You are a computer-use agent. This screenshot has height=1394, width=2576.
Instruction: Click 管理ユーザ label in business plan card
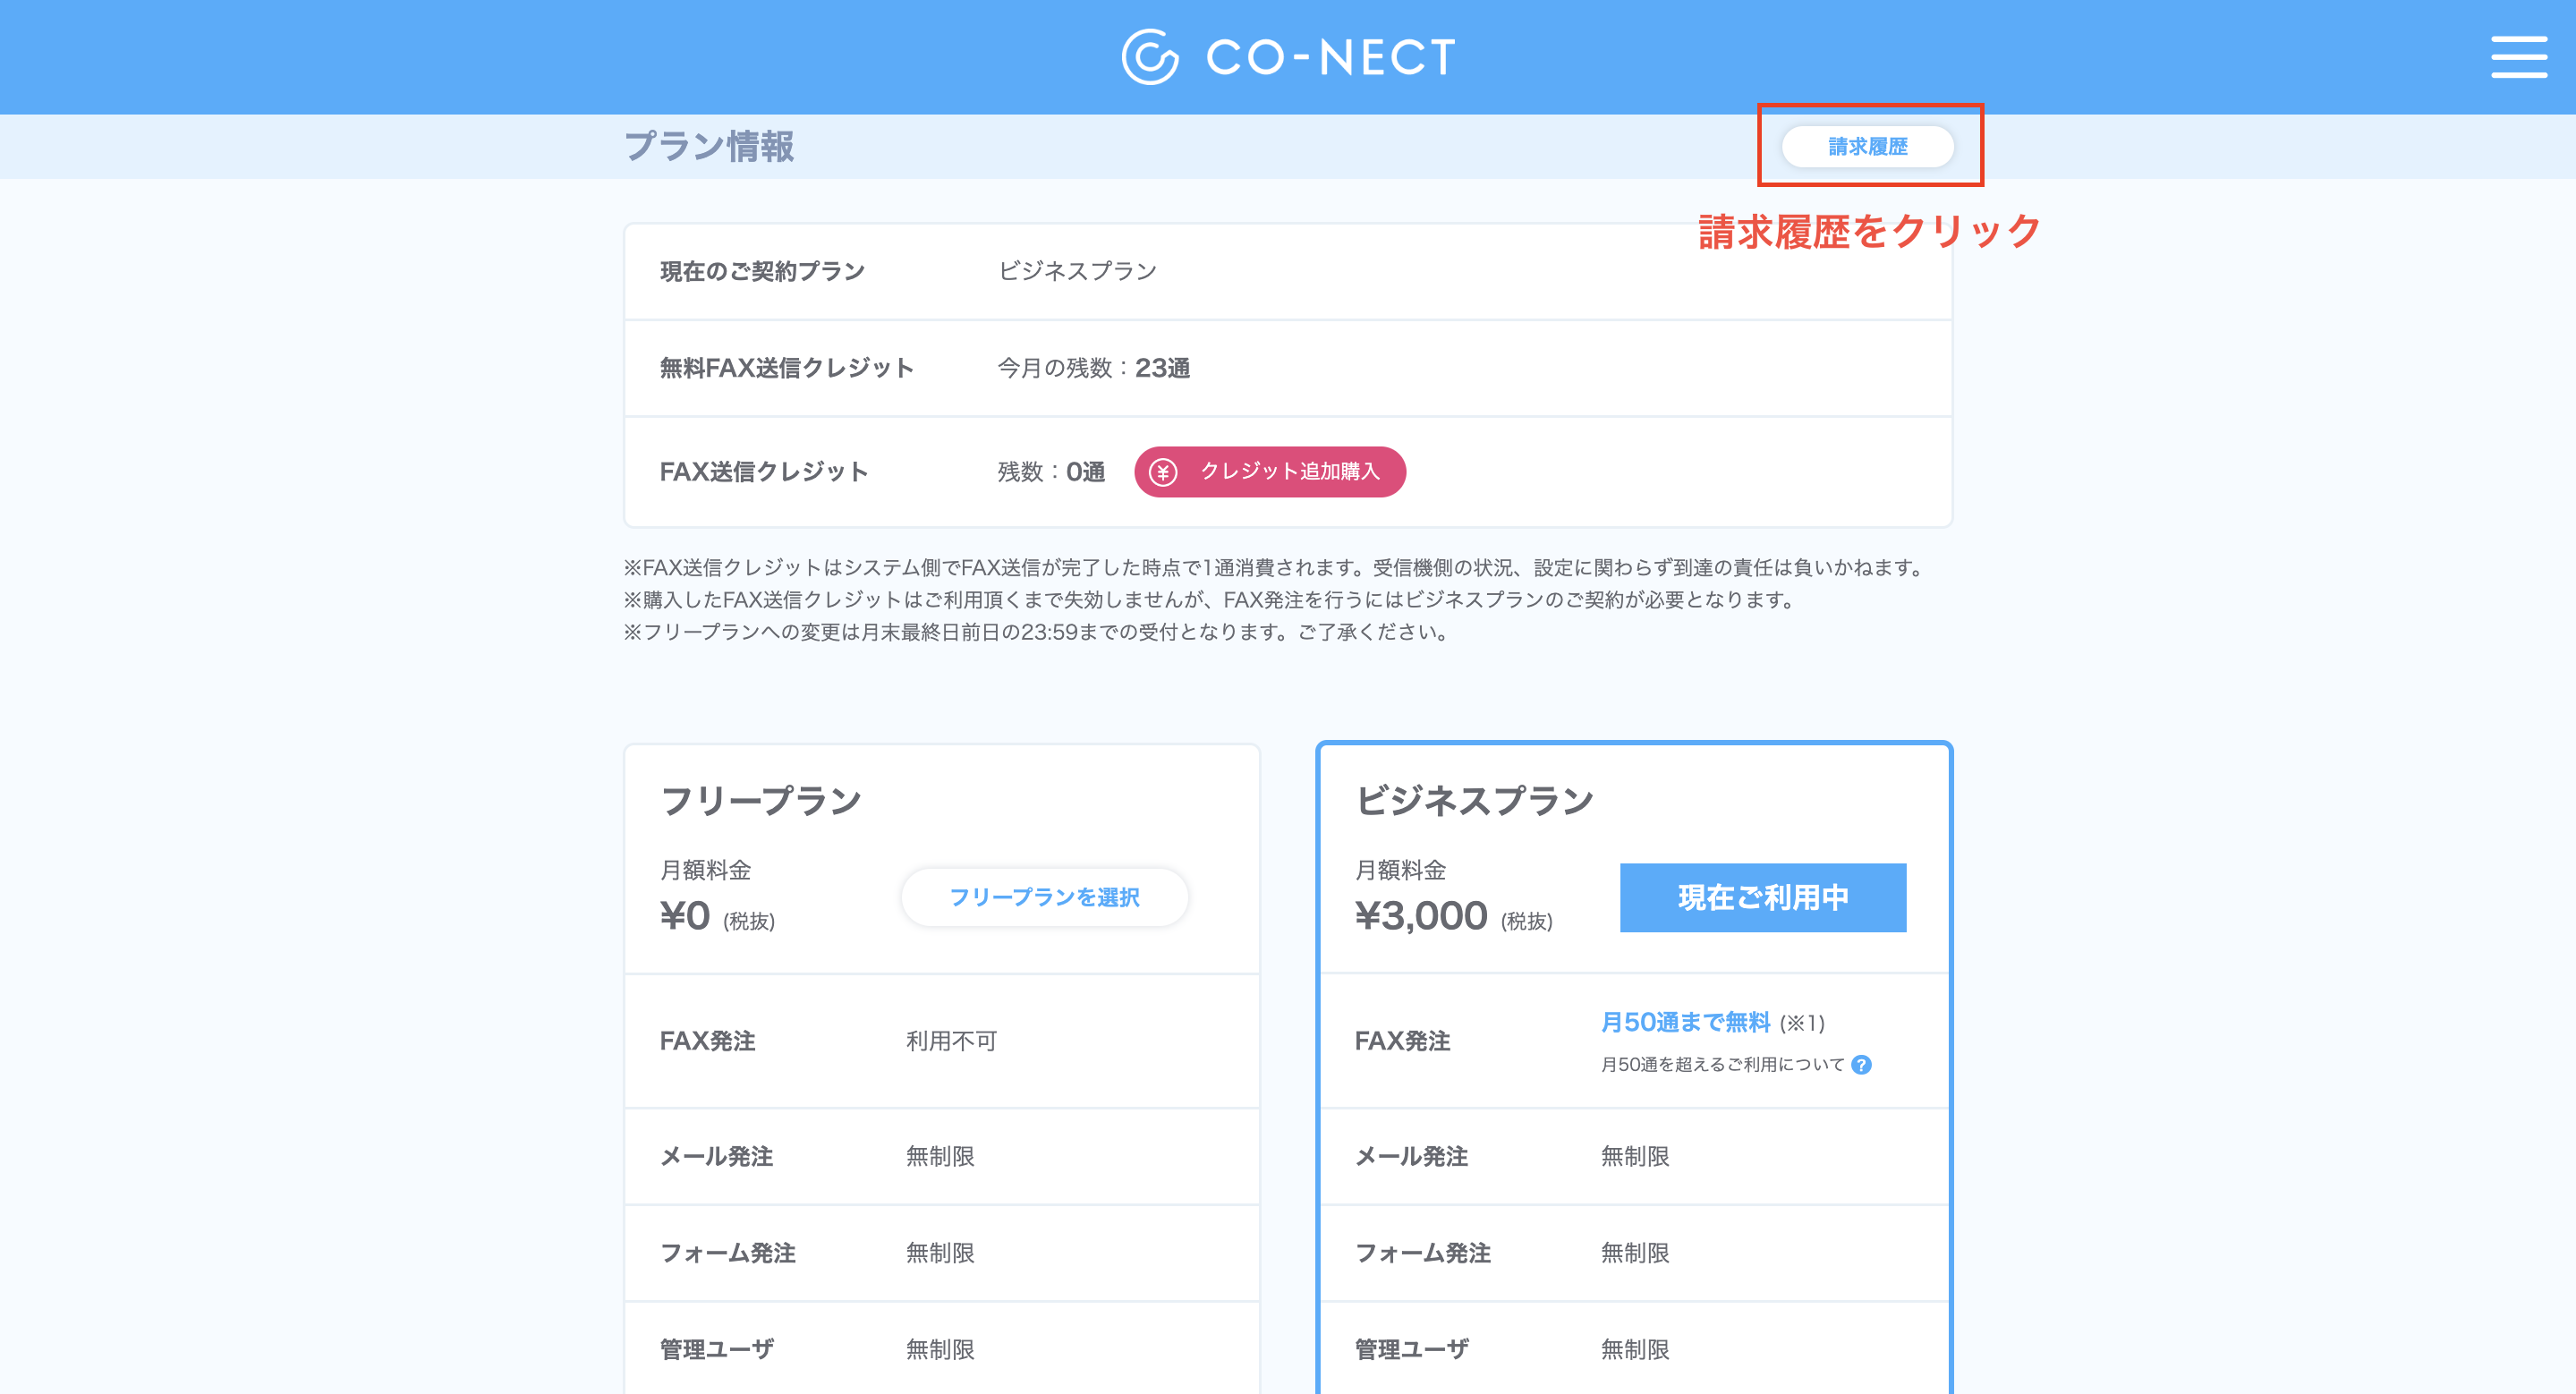click(1411, 1349)
